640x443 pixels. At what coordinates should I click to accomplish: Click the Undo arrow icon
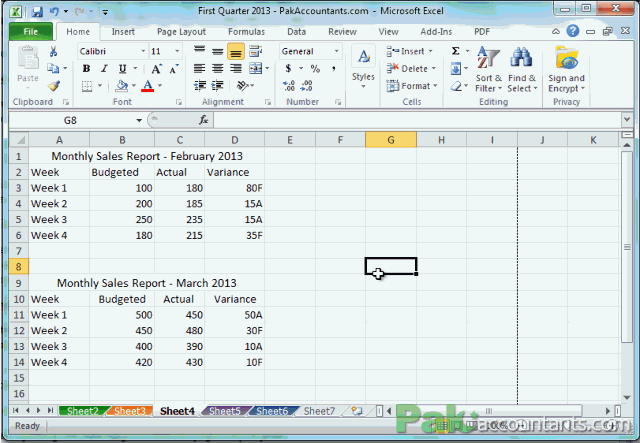(54, 11)
